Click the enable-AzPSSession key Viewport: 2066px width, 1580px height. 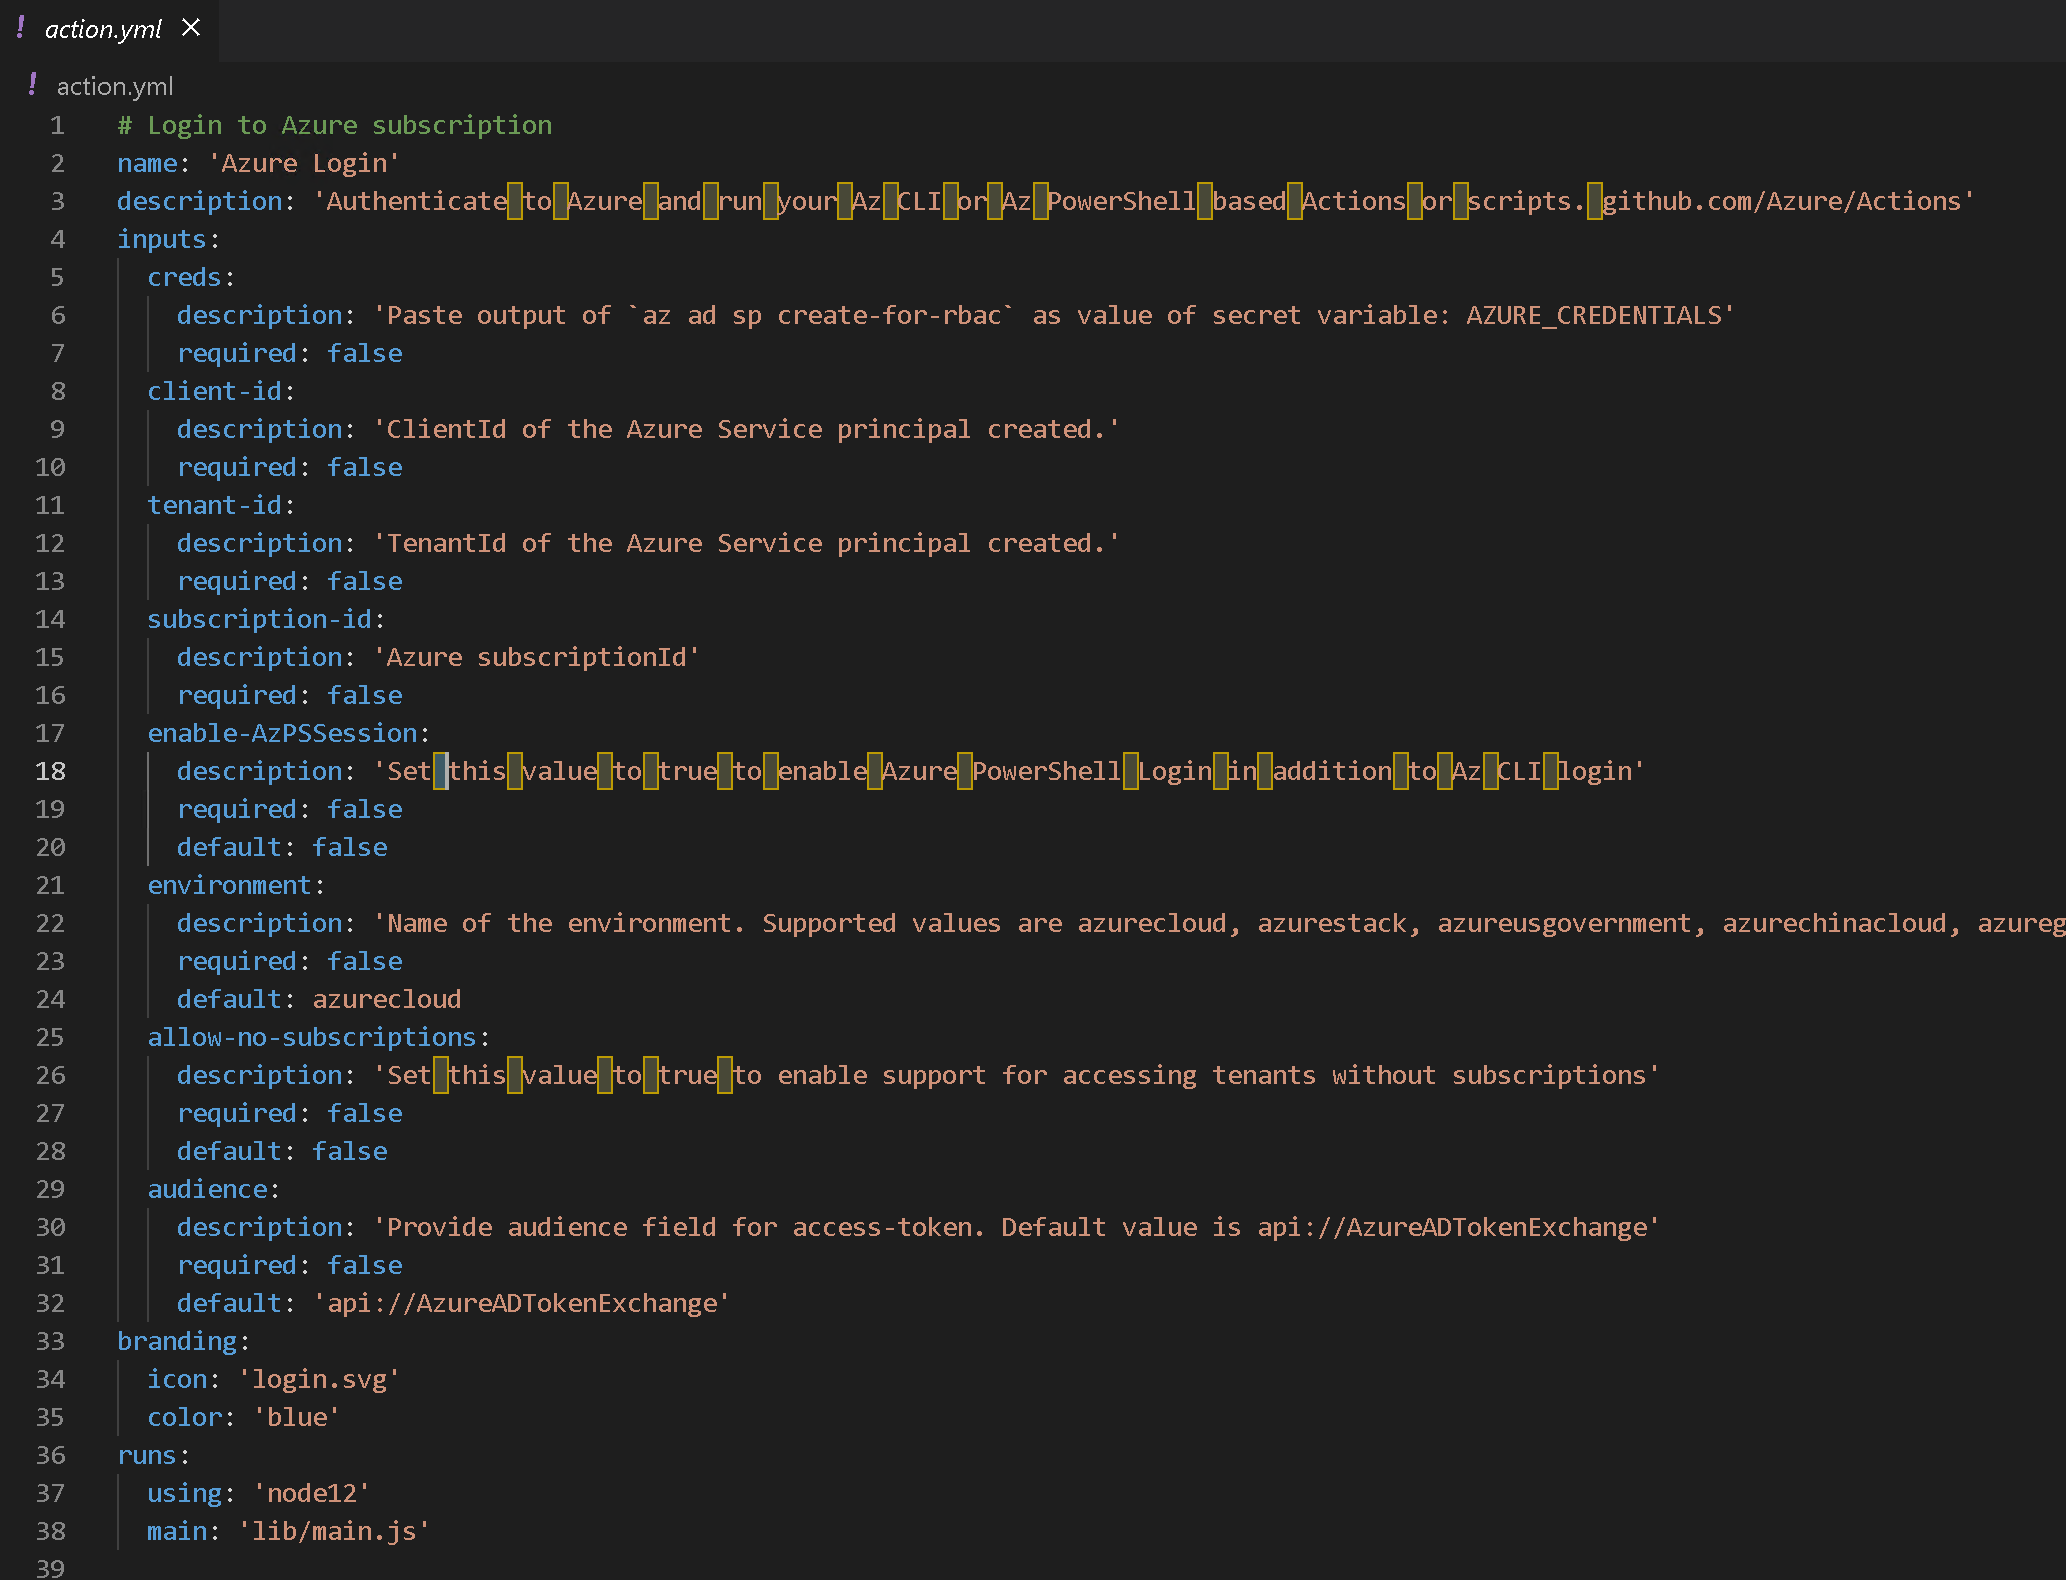tap(285, 732)
